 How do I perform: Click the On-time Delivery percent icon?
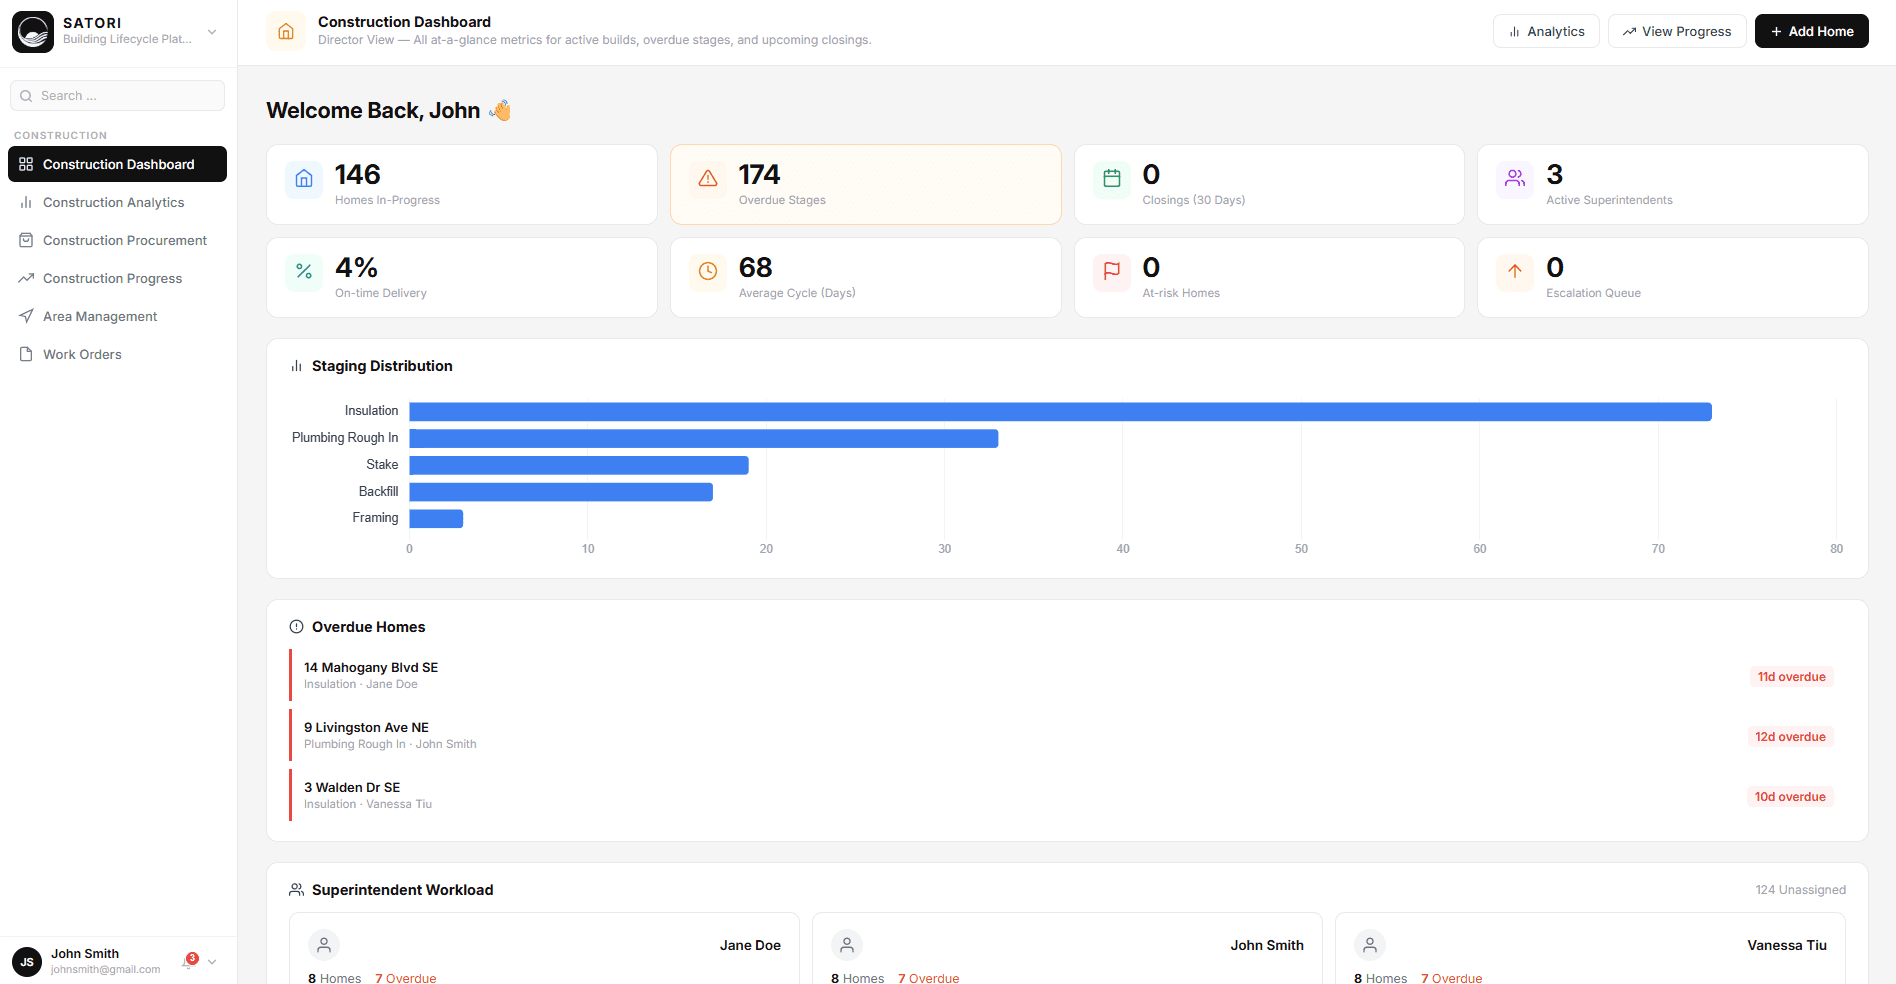click(x=304, y=272)
